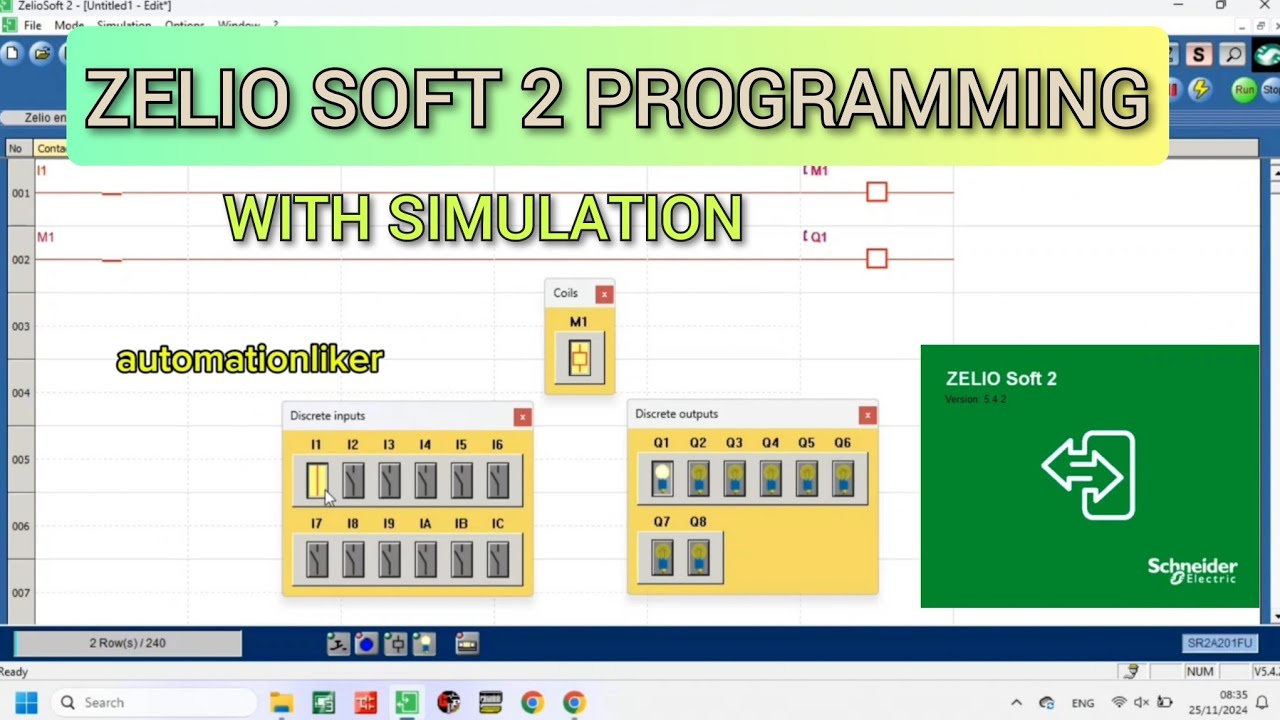Click row number 005 in ladder editor
Image resolution: width=1280 pixels, height=720 pixels.
[x=20, y=460]
